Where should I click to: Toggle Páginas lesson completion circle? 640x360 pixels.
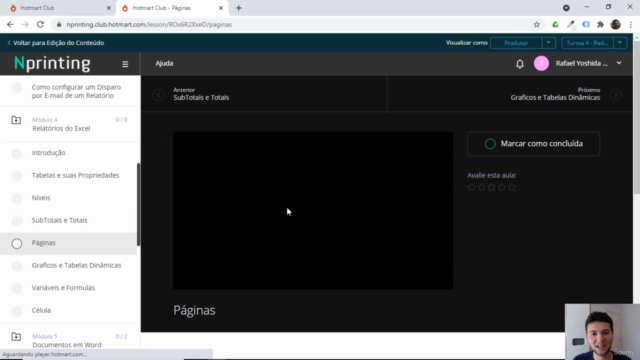pyautogui.click(x=17, y=243)
